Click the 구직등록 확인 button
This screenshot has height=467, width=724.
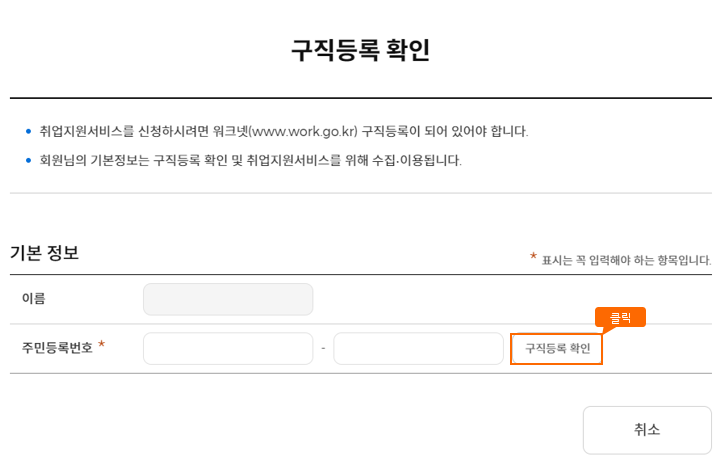coord(557,349)
